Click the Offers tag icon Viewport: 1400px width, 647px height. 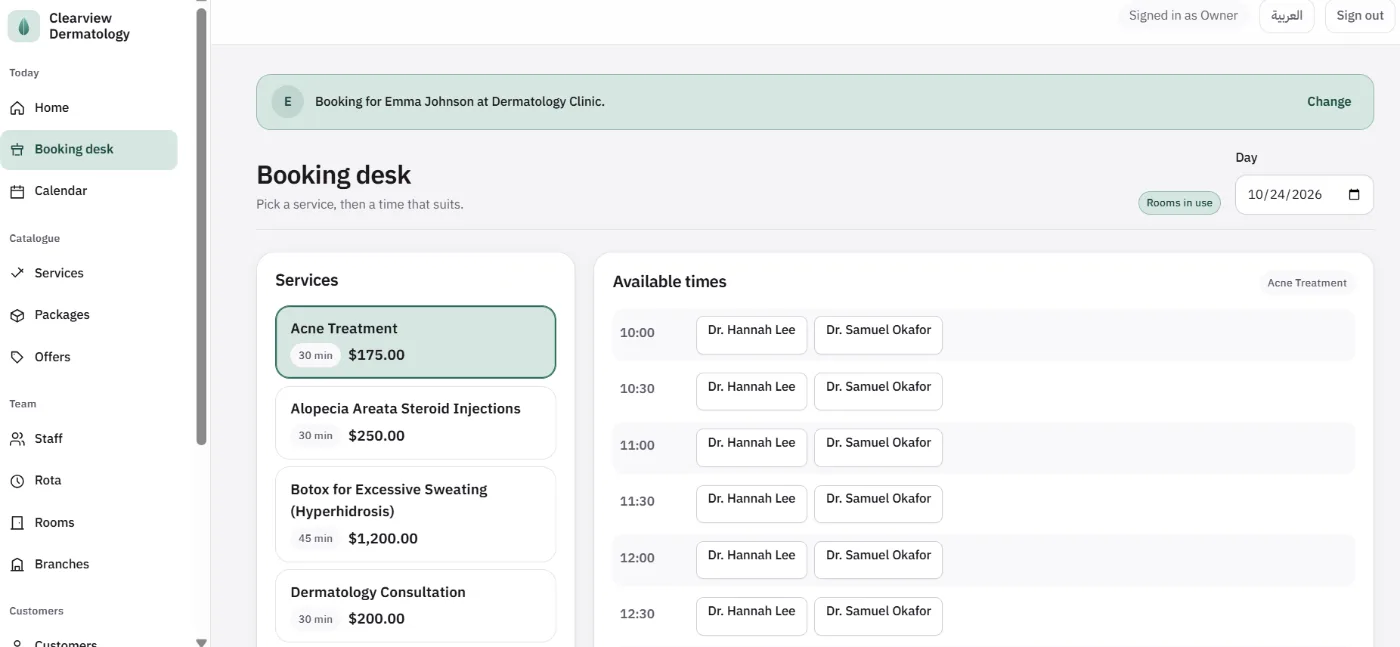[x=17, y=357]
